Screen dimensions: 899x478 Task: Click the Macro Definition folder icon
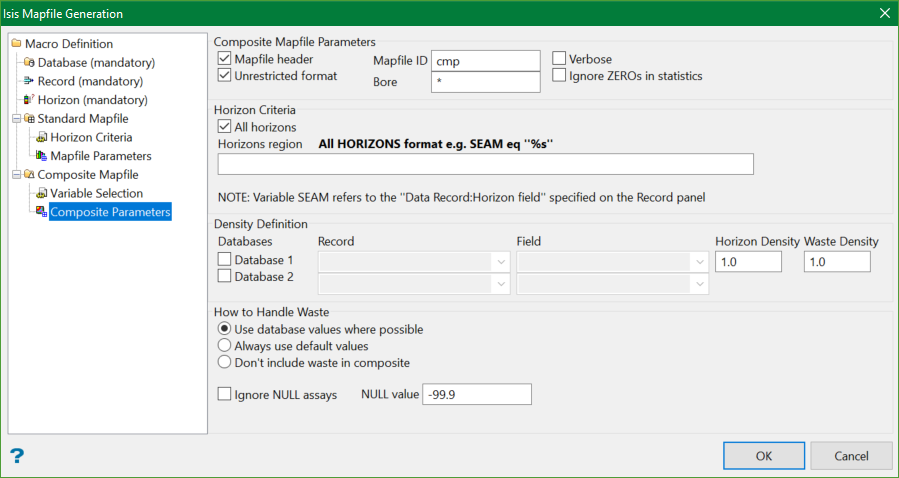coord(16,44)
